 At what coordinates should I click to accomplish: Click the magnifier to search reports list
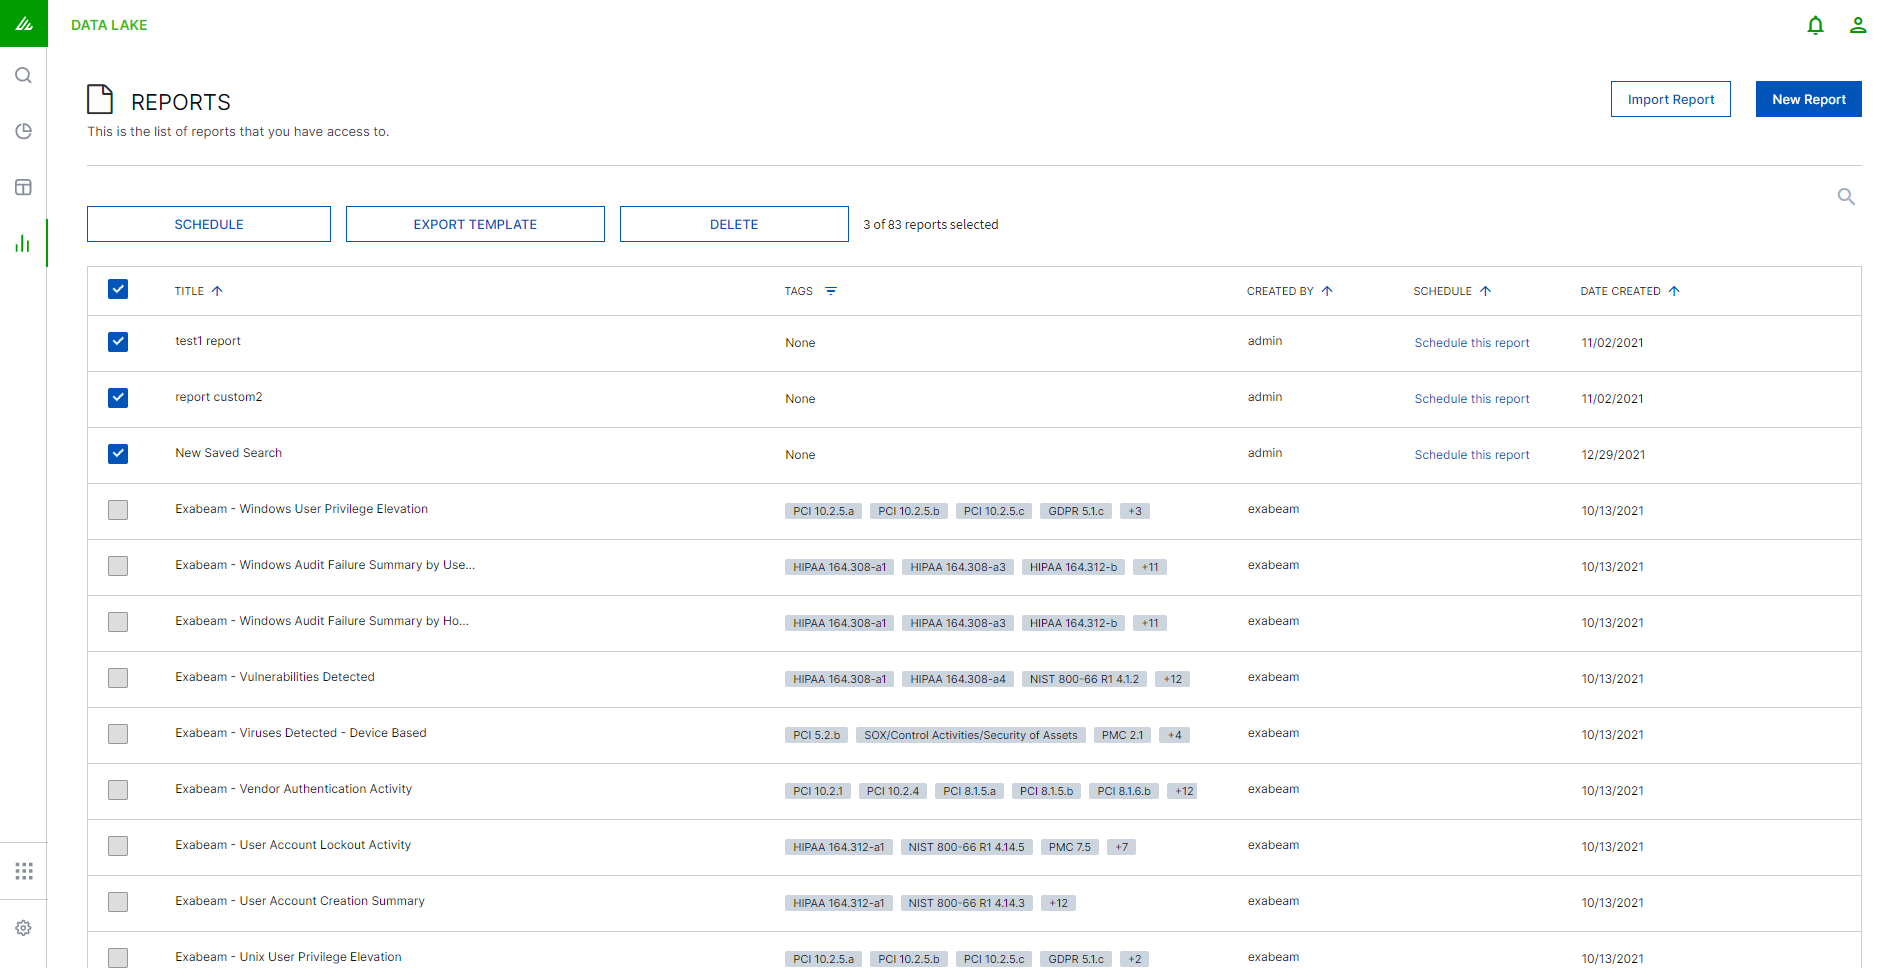pos(1847,197)
